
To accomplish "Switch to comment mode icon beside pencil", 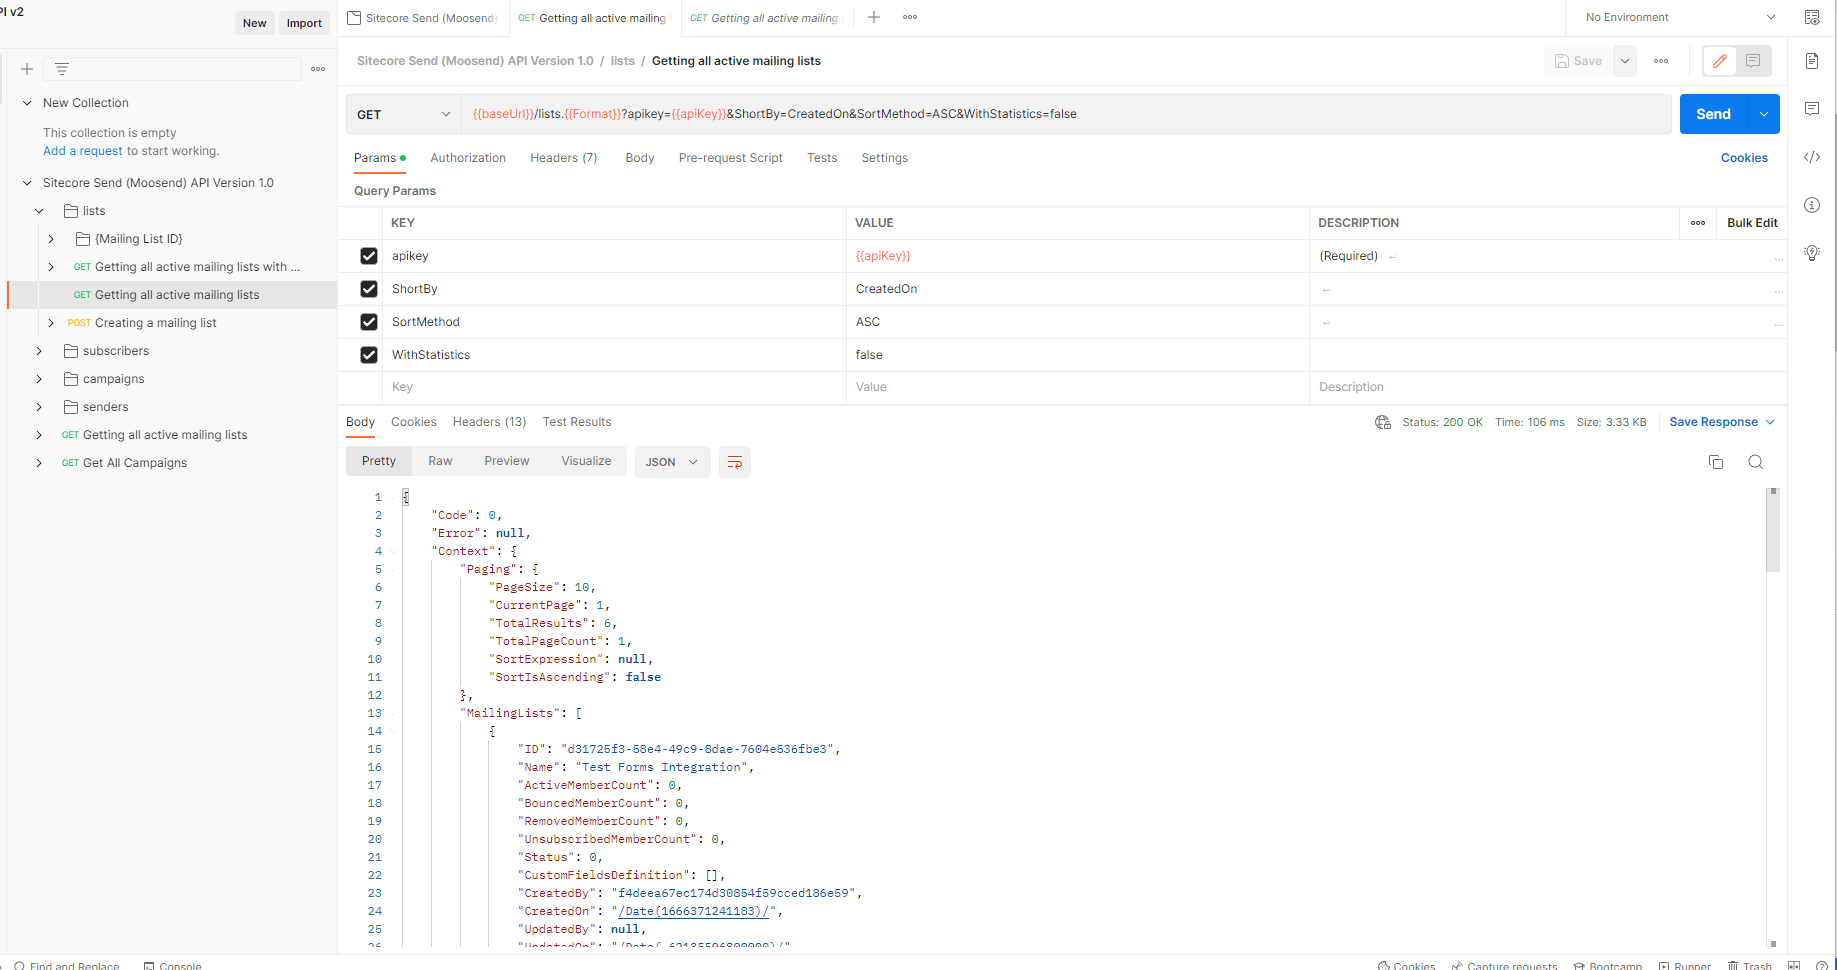I will (1753, 61).
